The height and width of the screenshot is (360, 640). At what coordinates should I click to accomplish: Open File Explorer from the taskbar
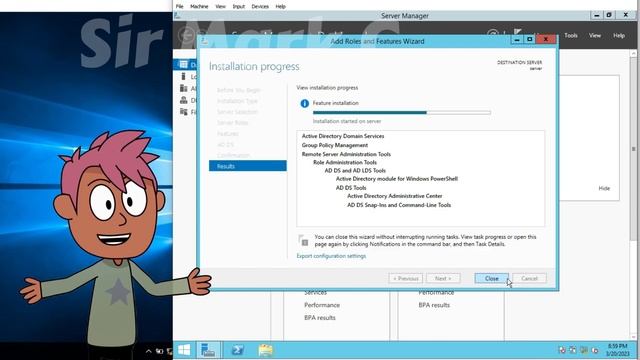[265, 350]
